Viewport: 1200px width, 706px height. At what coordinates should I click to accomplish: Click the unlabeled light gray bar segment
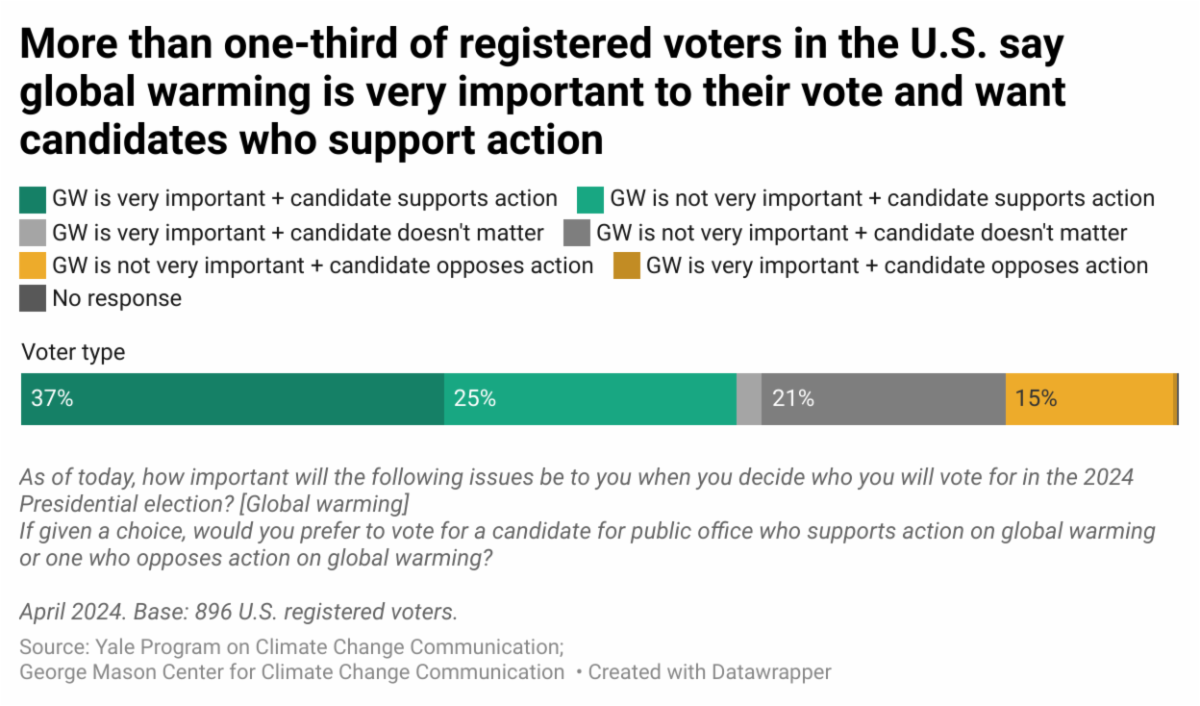coord(749,399)
